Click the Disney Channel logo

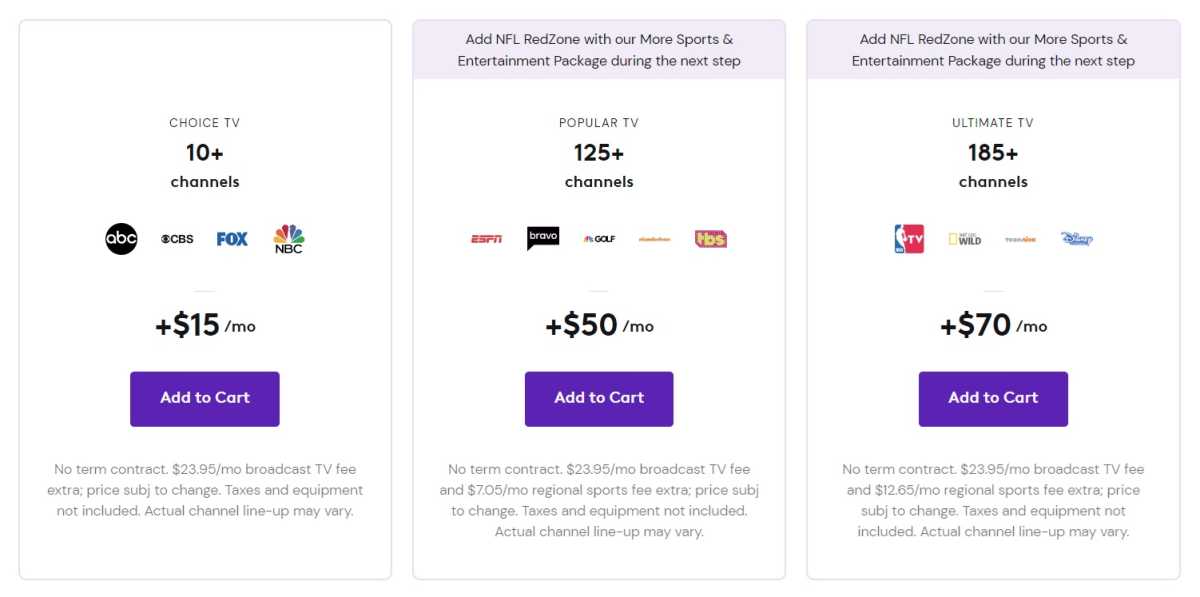[x=1077, y=238]
